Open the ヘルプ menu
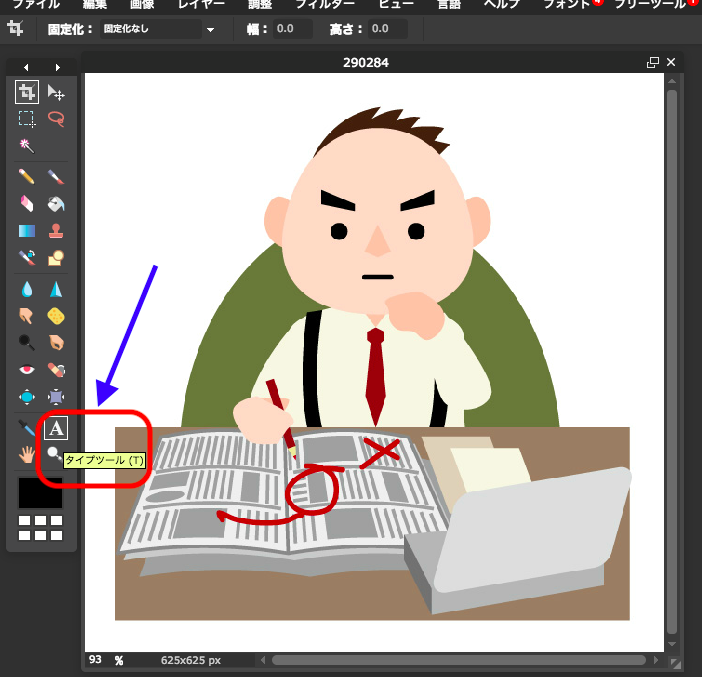 502,4
